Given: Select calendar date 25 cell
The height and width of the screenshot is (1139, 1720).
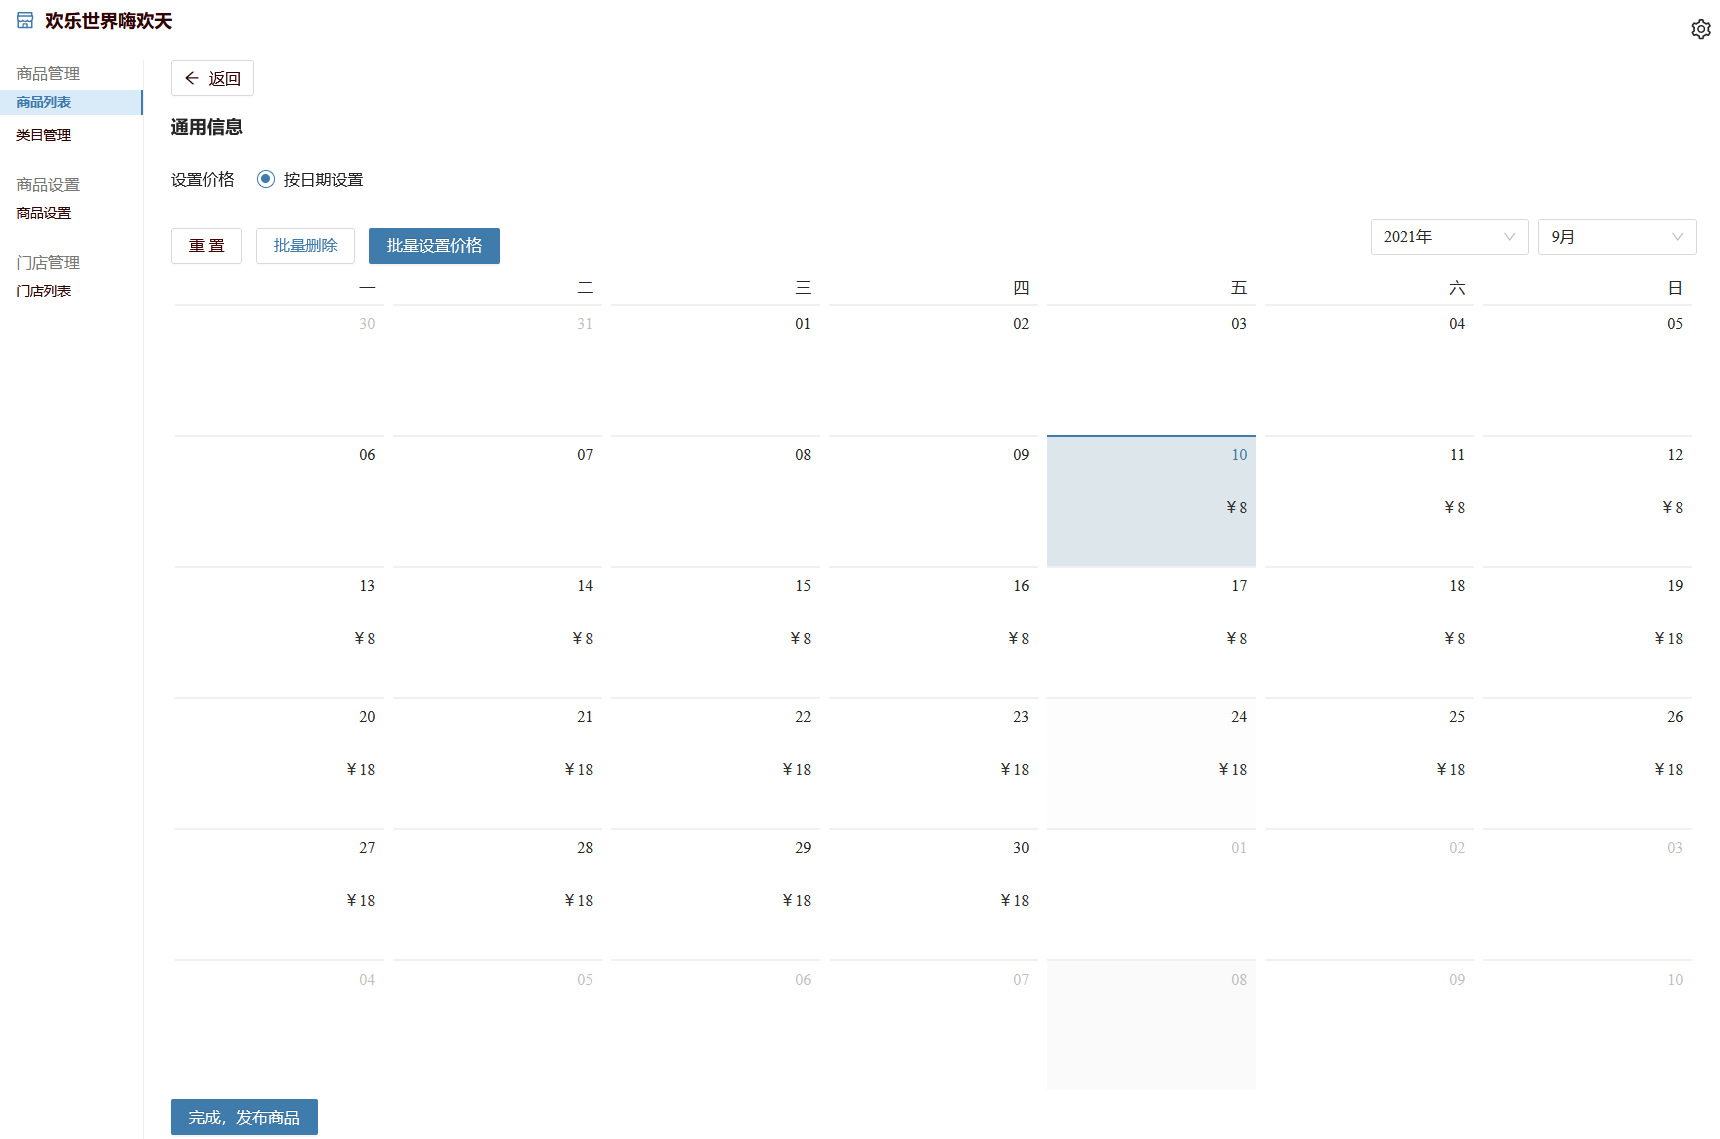Looking at the screenshot, I should (x=1369, y=763).
